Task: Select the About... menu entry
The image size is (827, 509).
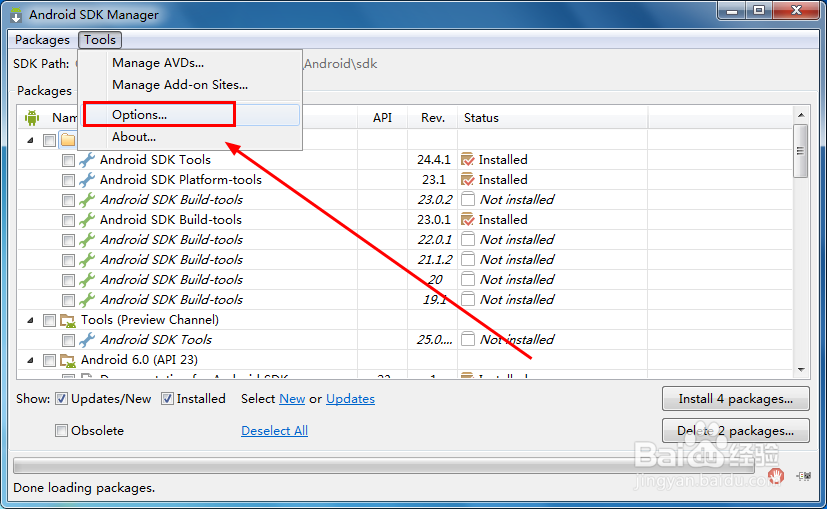Action: click(x=134, y=137)
